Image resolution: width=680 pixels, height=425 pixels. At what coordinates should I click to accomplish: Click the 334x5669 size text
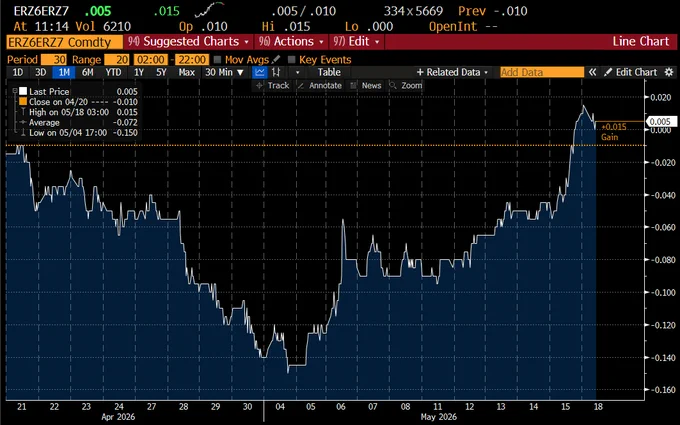point(413,11)
